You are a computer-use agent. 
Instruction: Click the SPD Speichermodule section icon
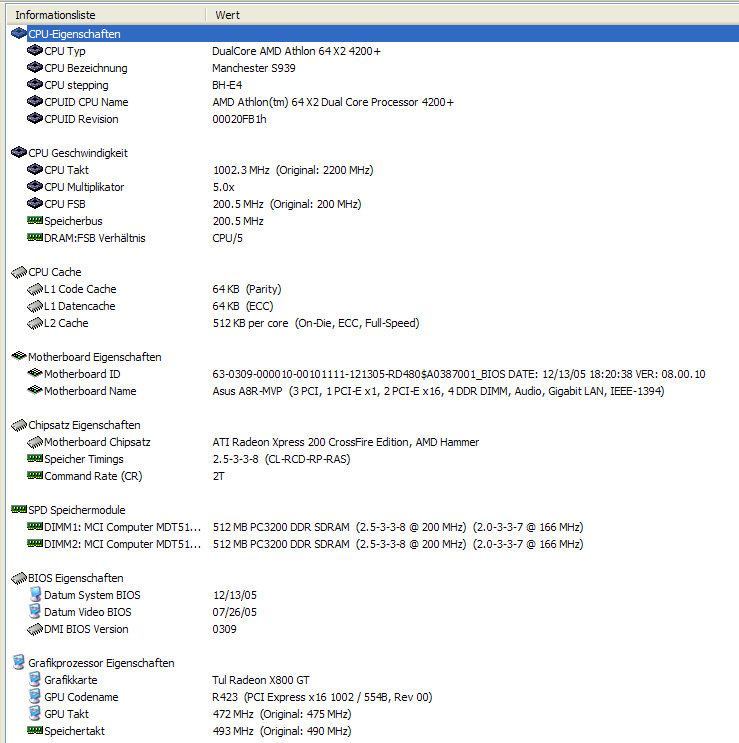point(19,509)
